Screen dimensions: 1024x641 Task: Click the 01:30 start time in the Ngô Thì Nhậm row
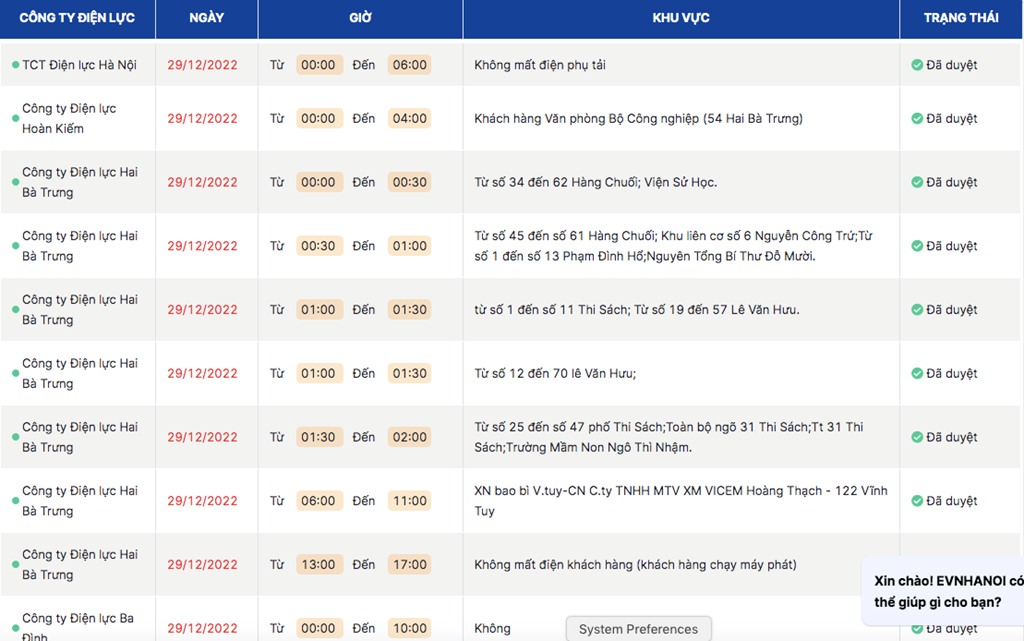(x=318, y=437)
